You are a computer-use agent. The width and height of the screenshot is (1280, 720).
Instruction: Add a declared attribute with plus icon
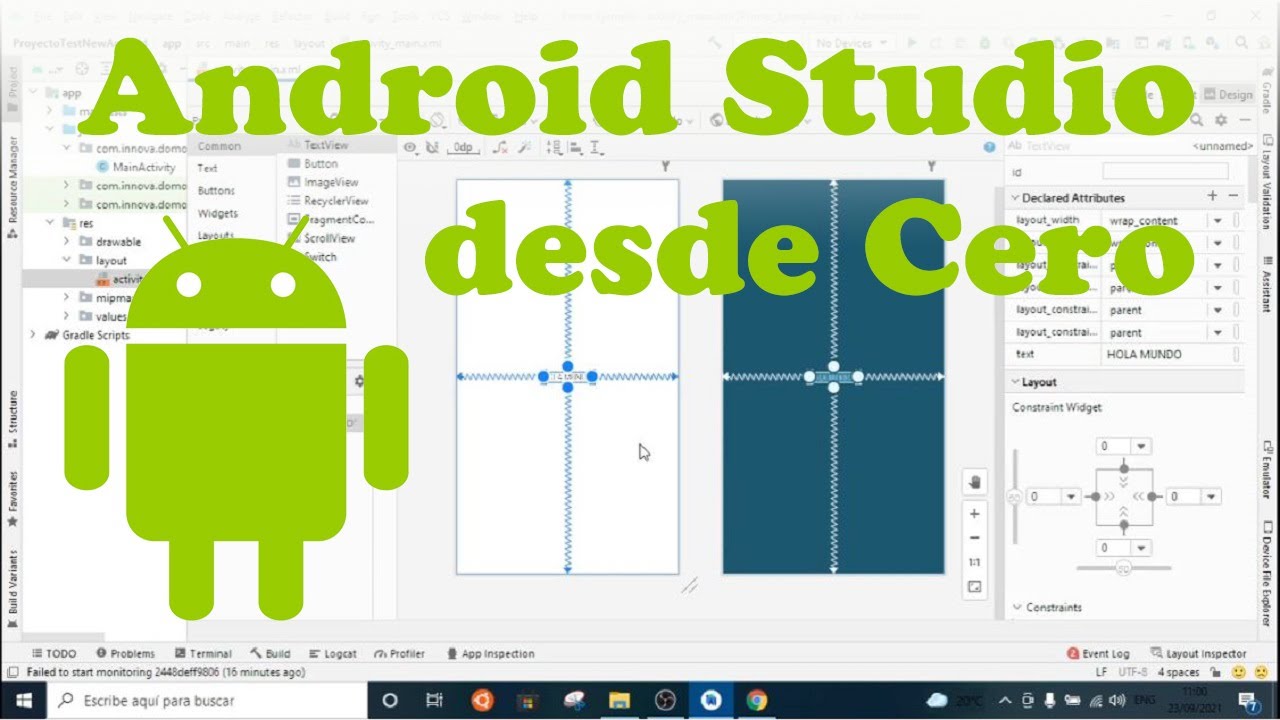1212,197
